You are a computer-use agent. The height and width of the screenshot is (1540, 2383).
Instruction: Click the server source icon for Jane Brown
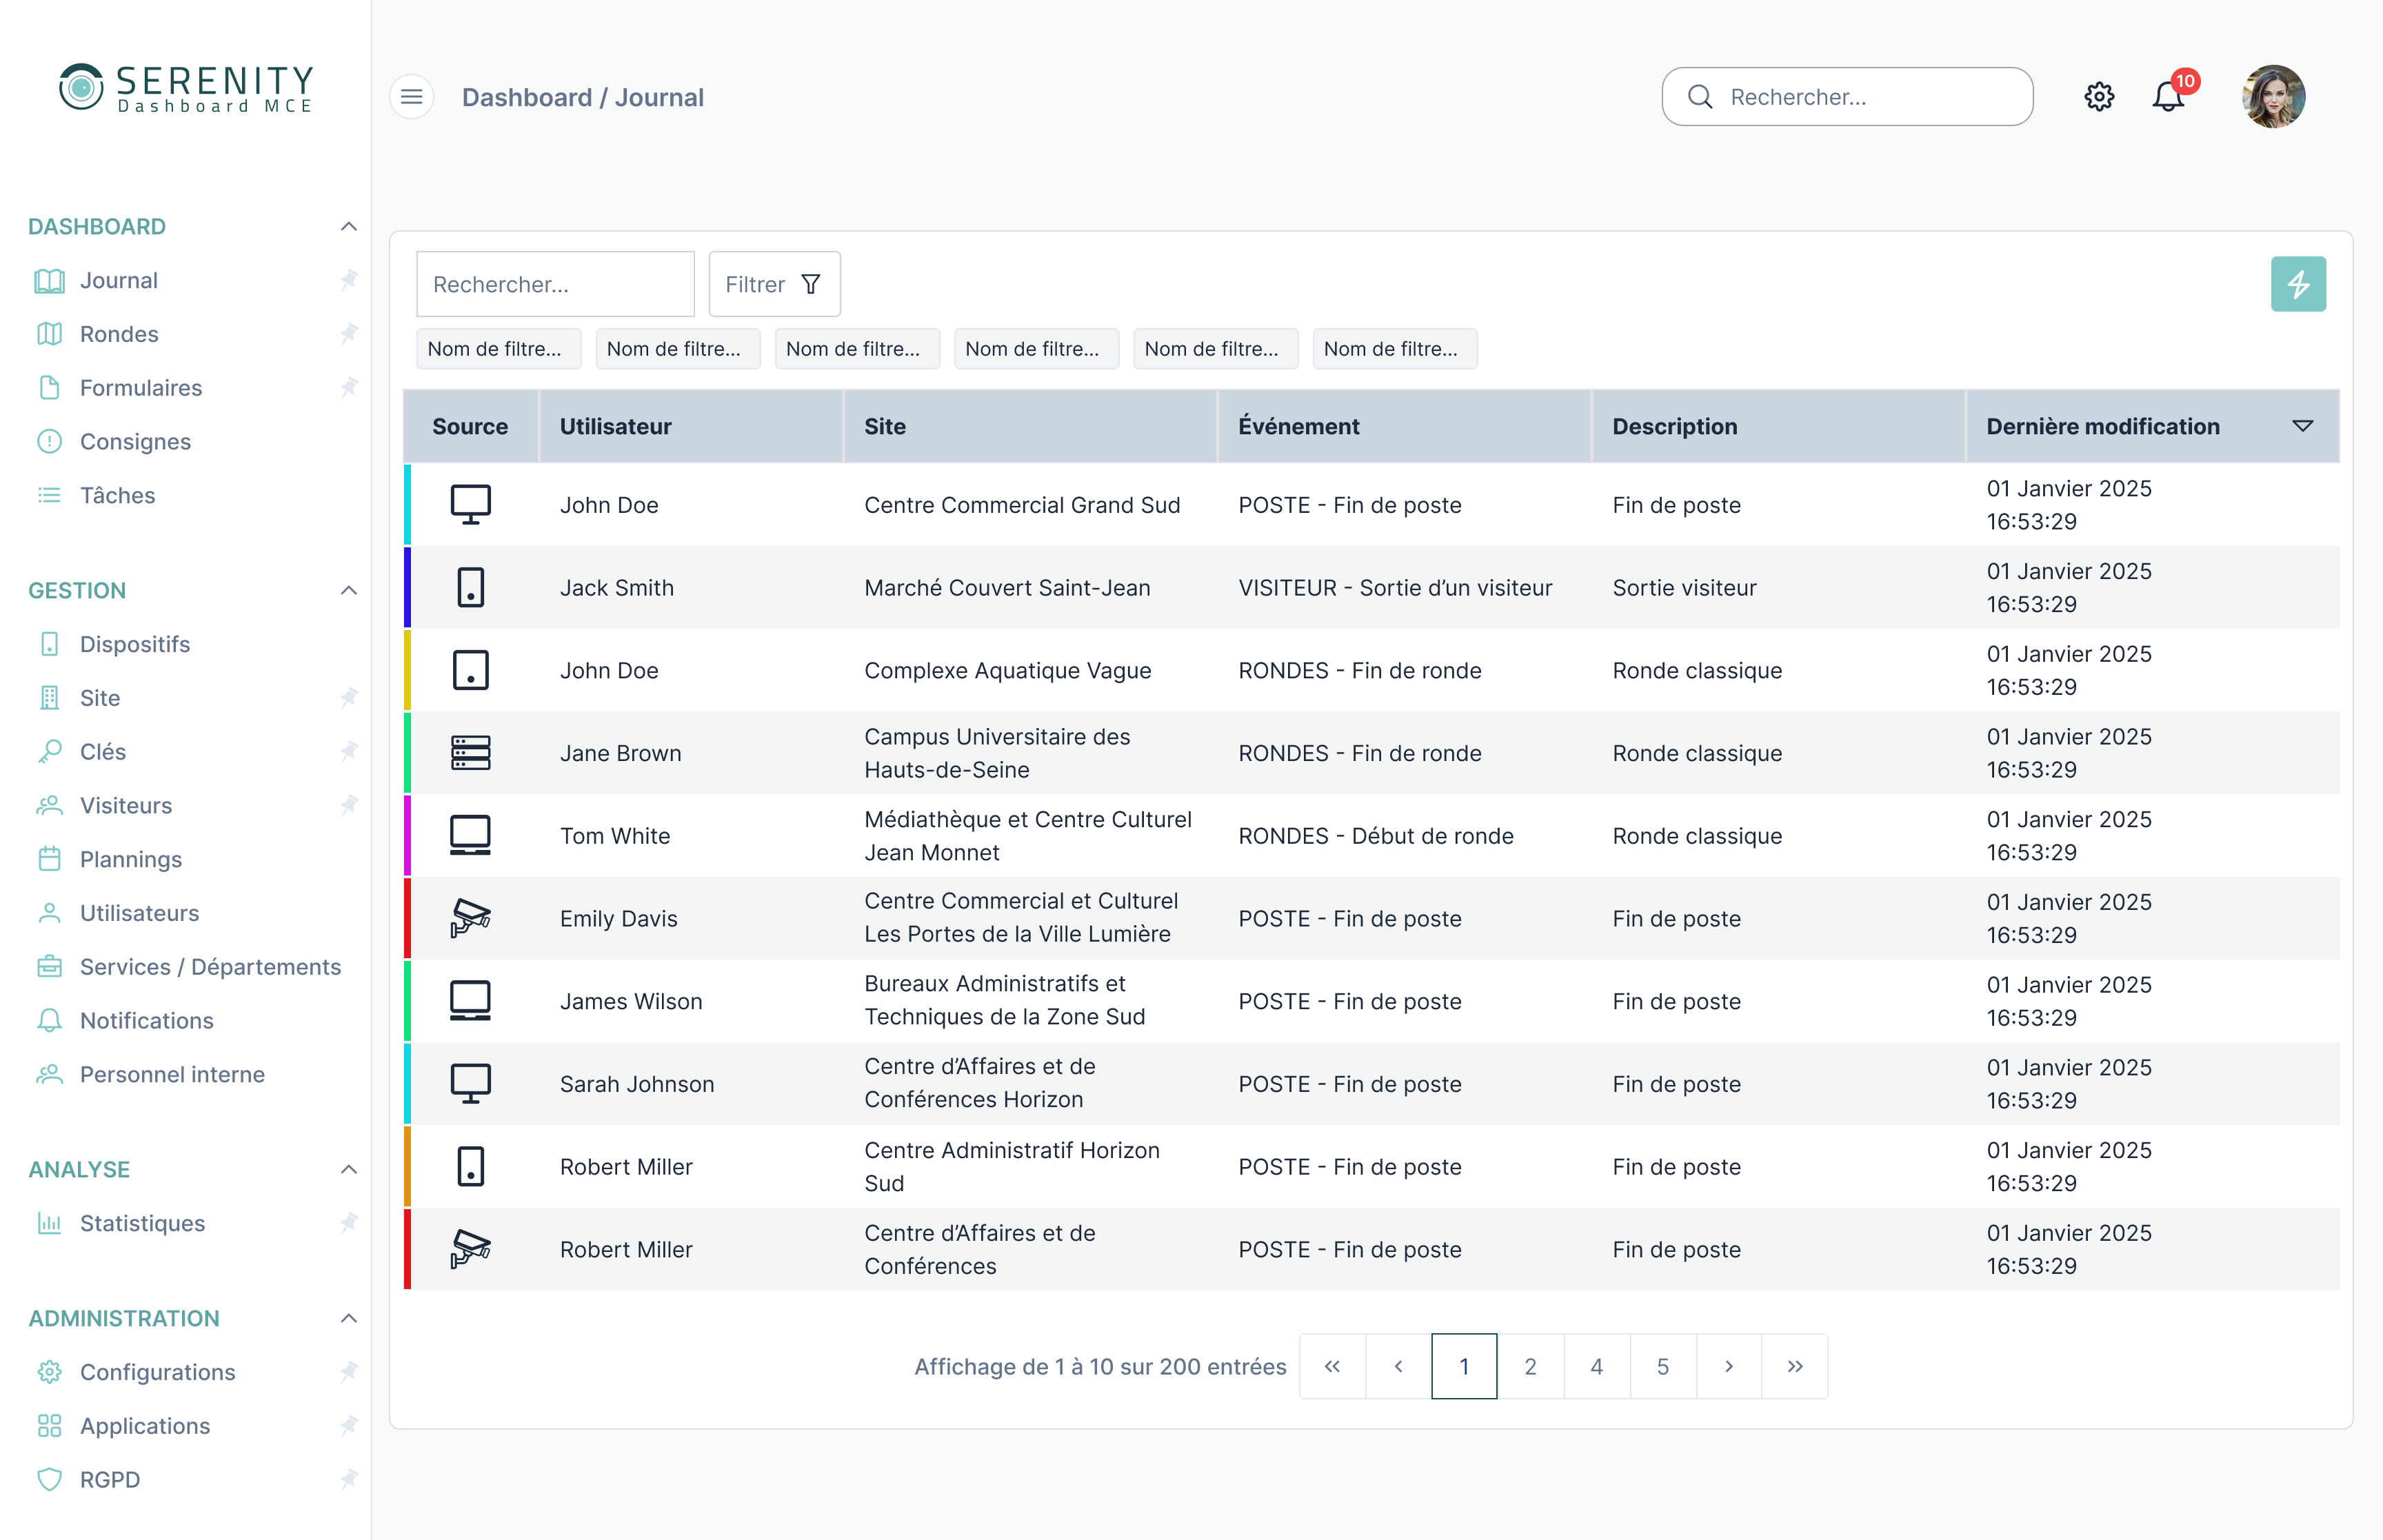(470, 753)
